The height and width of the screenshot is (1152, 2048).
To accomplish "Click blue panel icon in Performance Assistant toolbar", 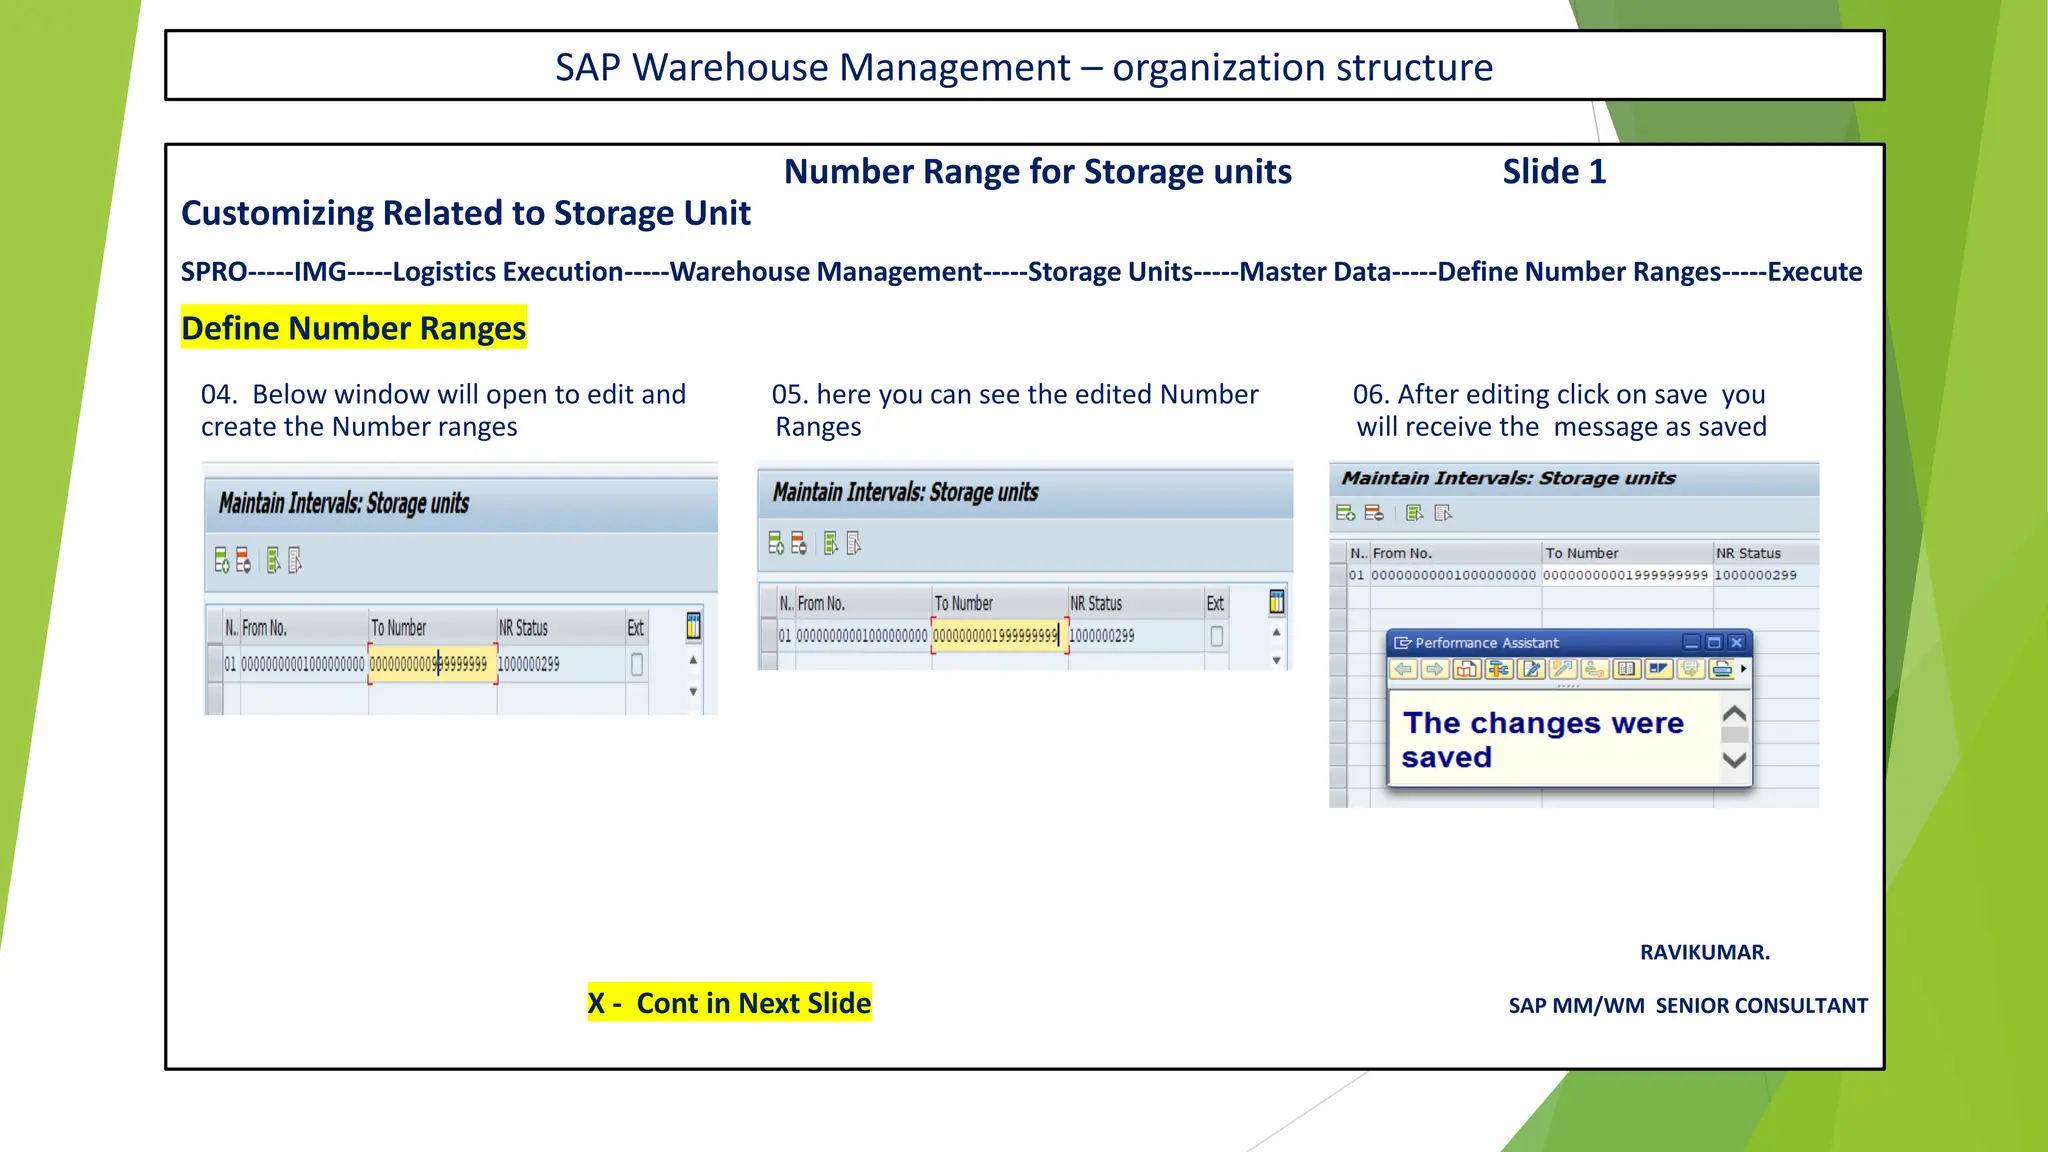I will [x=1659, y=669].
